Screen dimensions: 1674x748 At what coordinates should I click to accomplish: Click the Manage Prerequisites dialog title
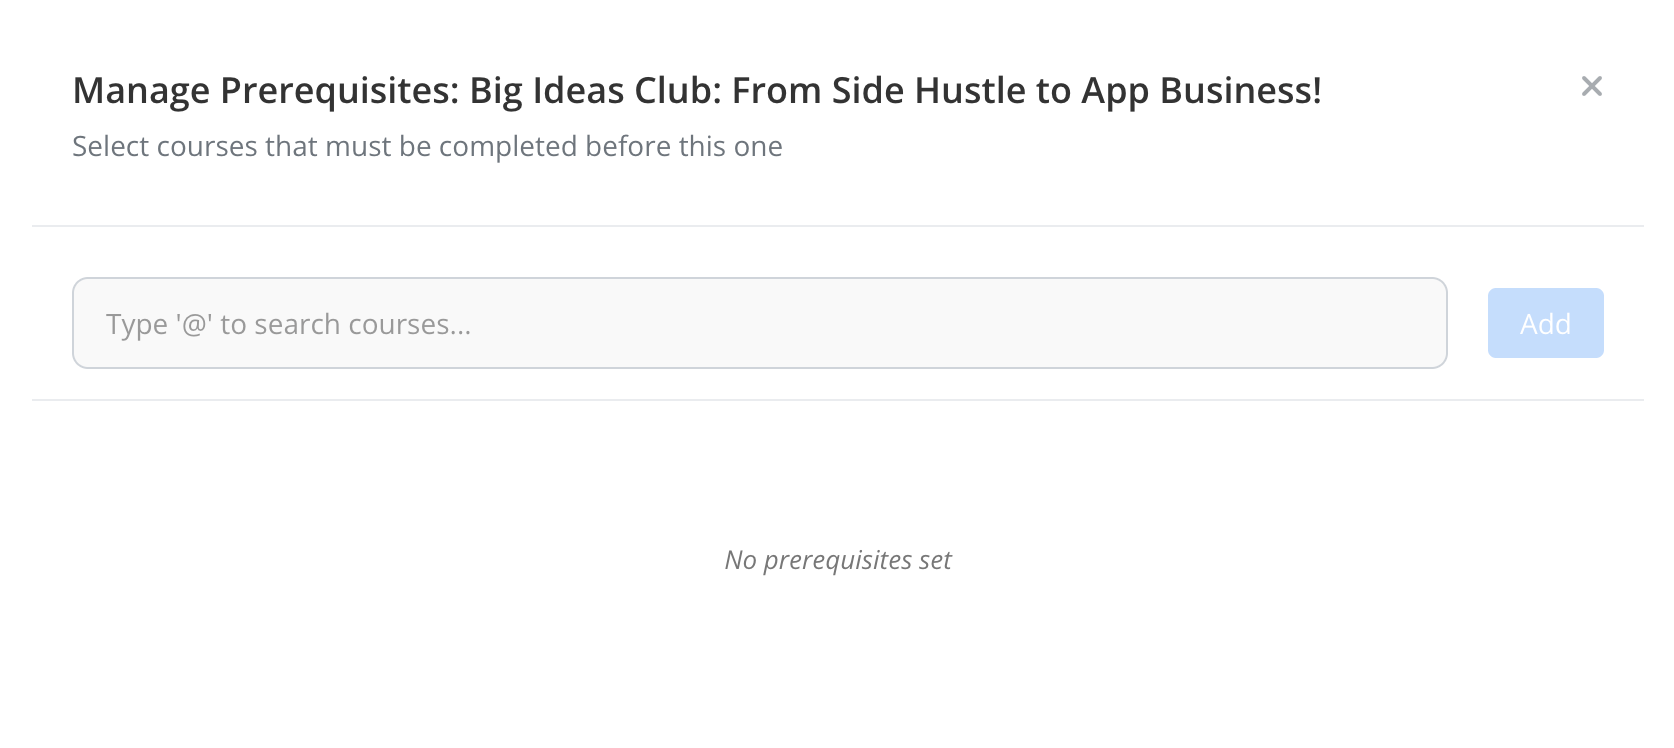(696, 91)
